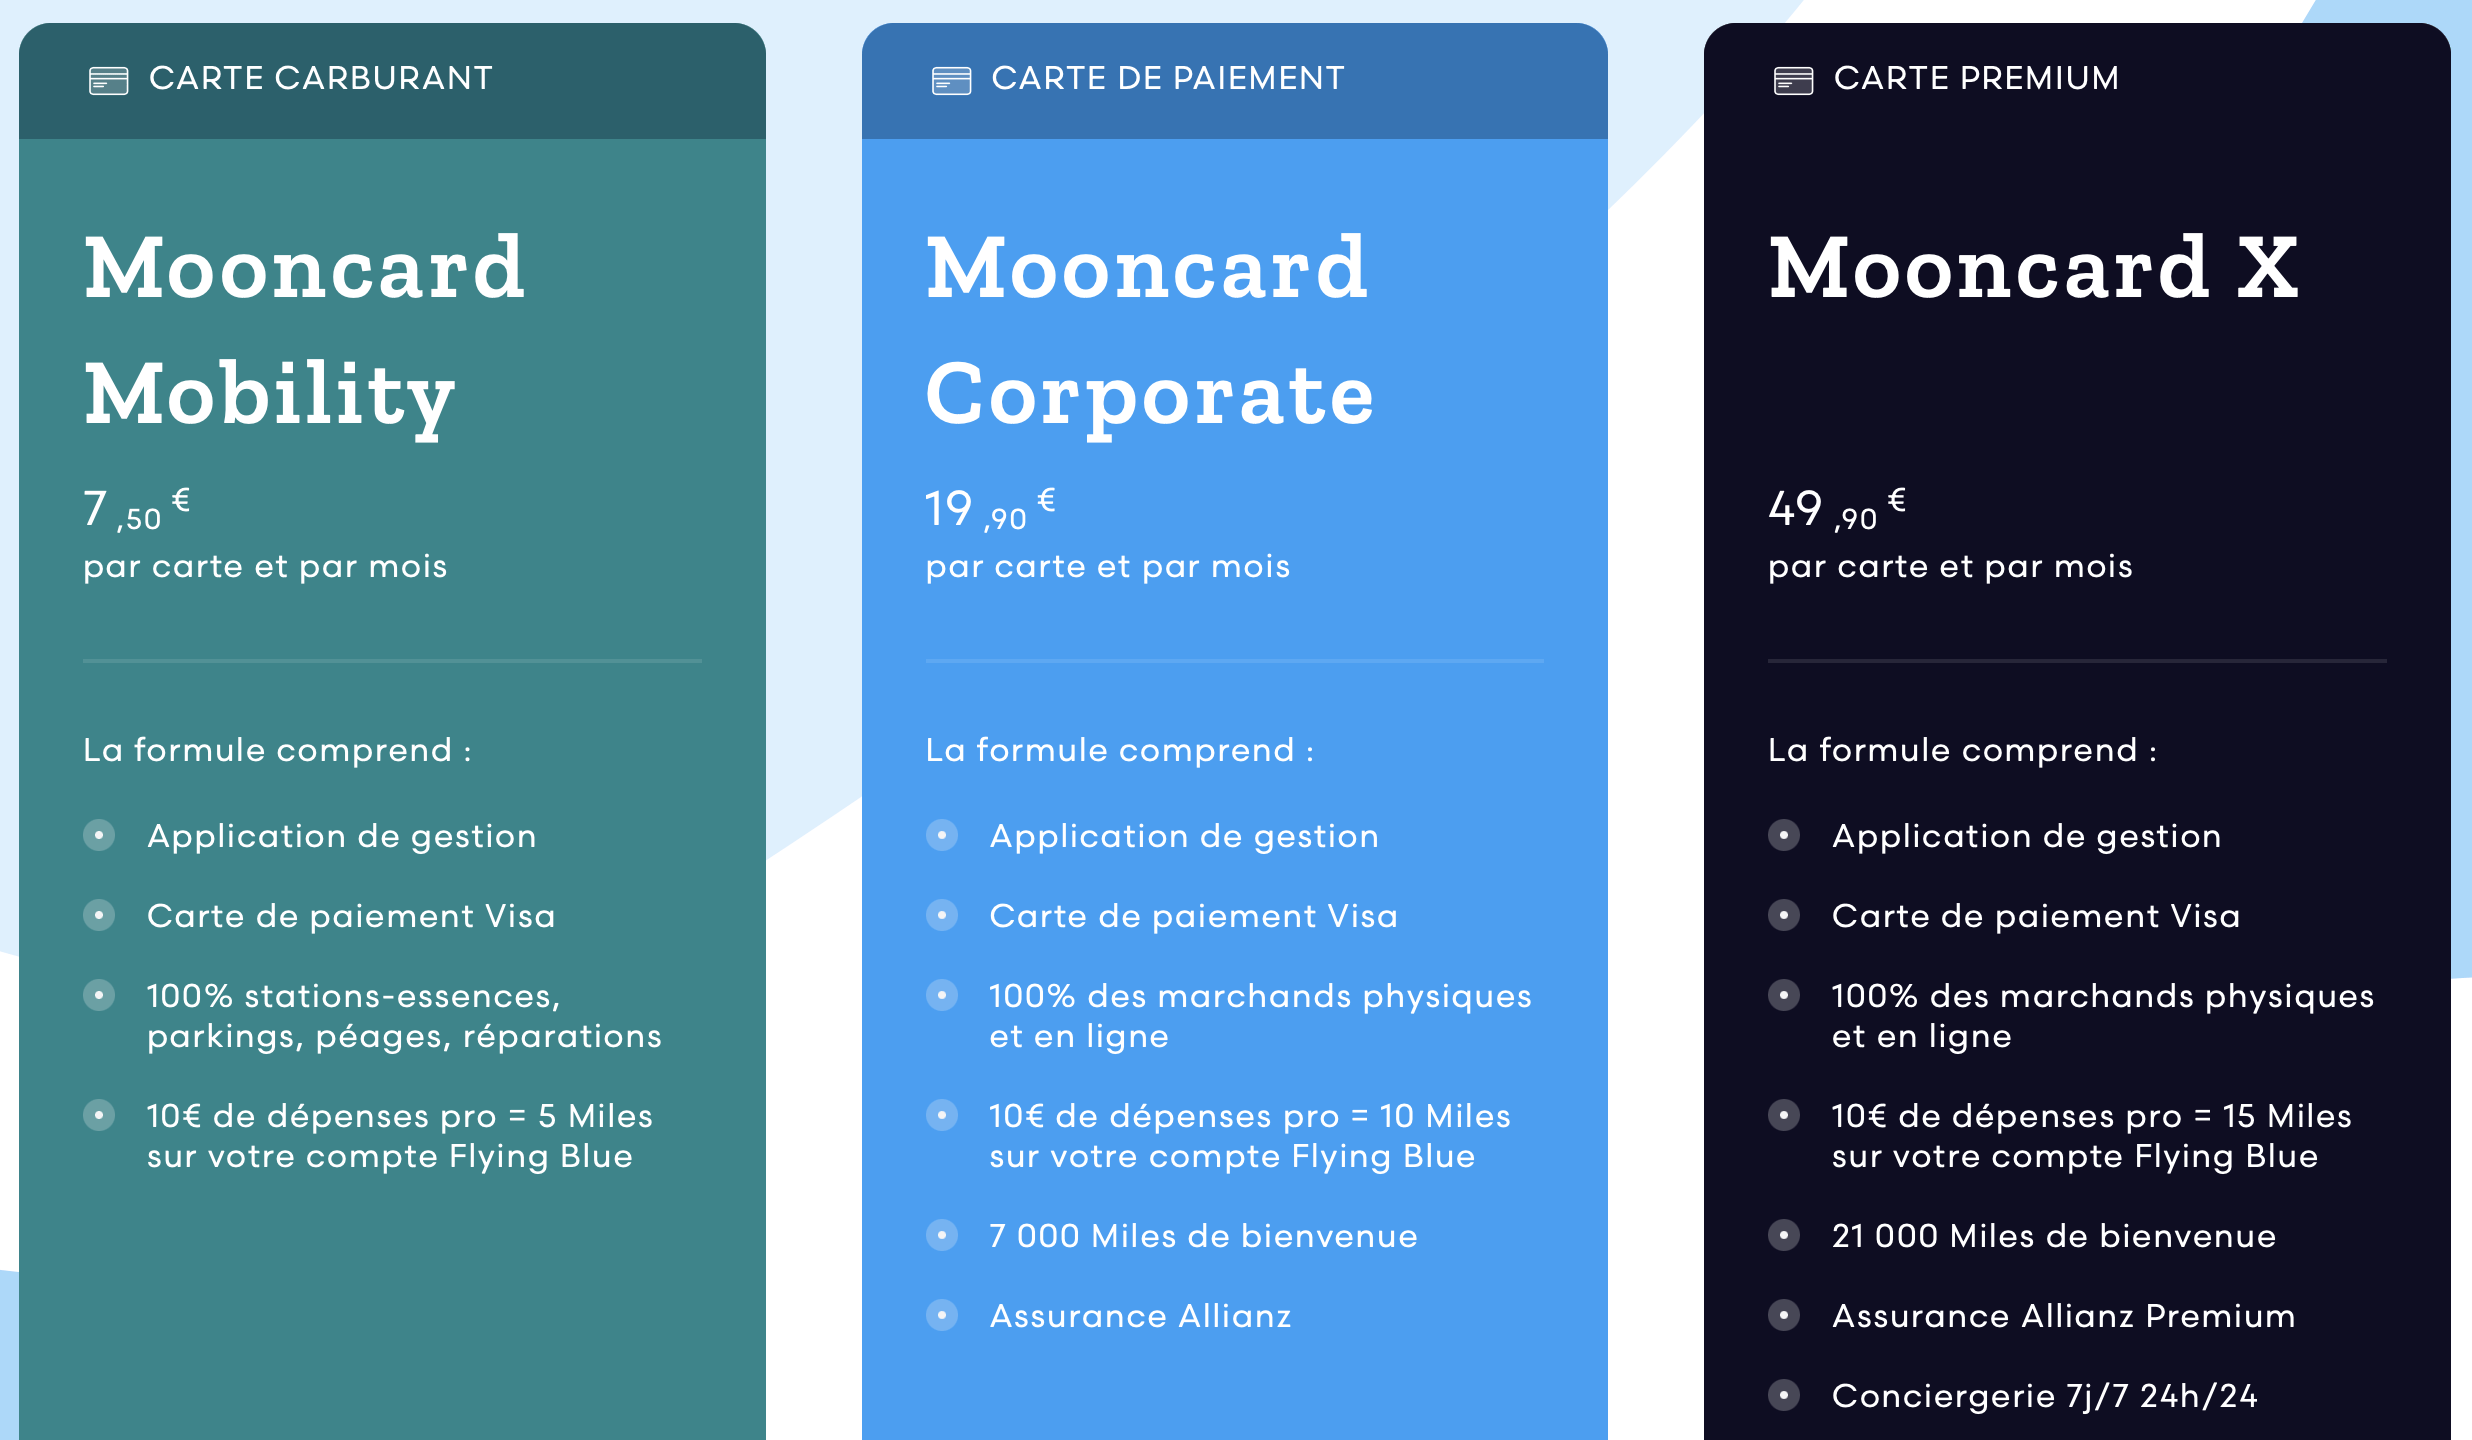Image resolution: width=2472 pixels, height=1440 pixels.
Task: Click the card icon beside CARTE PREMIUM
Action: (x=1793, y=80)
